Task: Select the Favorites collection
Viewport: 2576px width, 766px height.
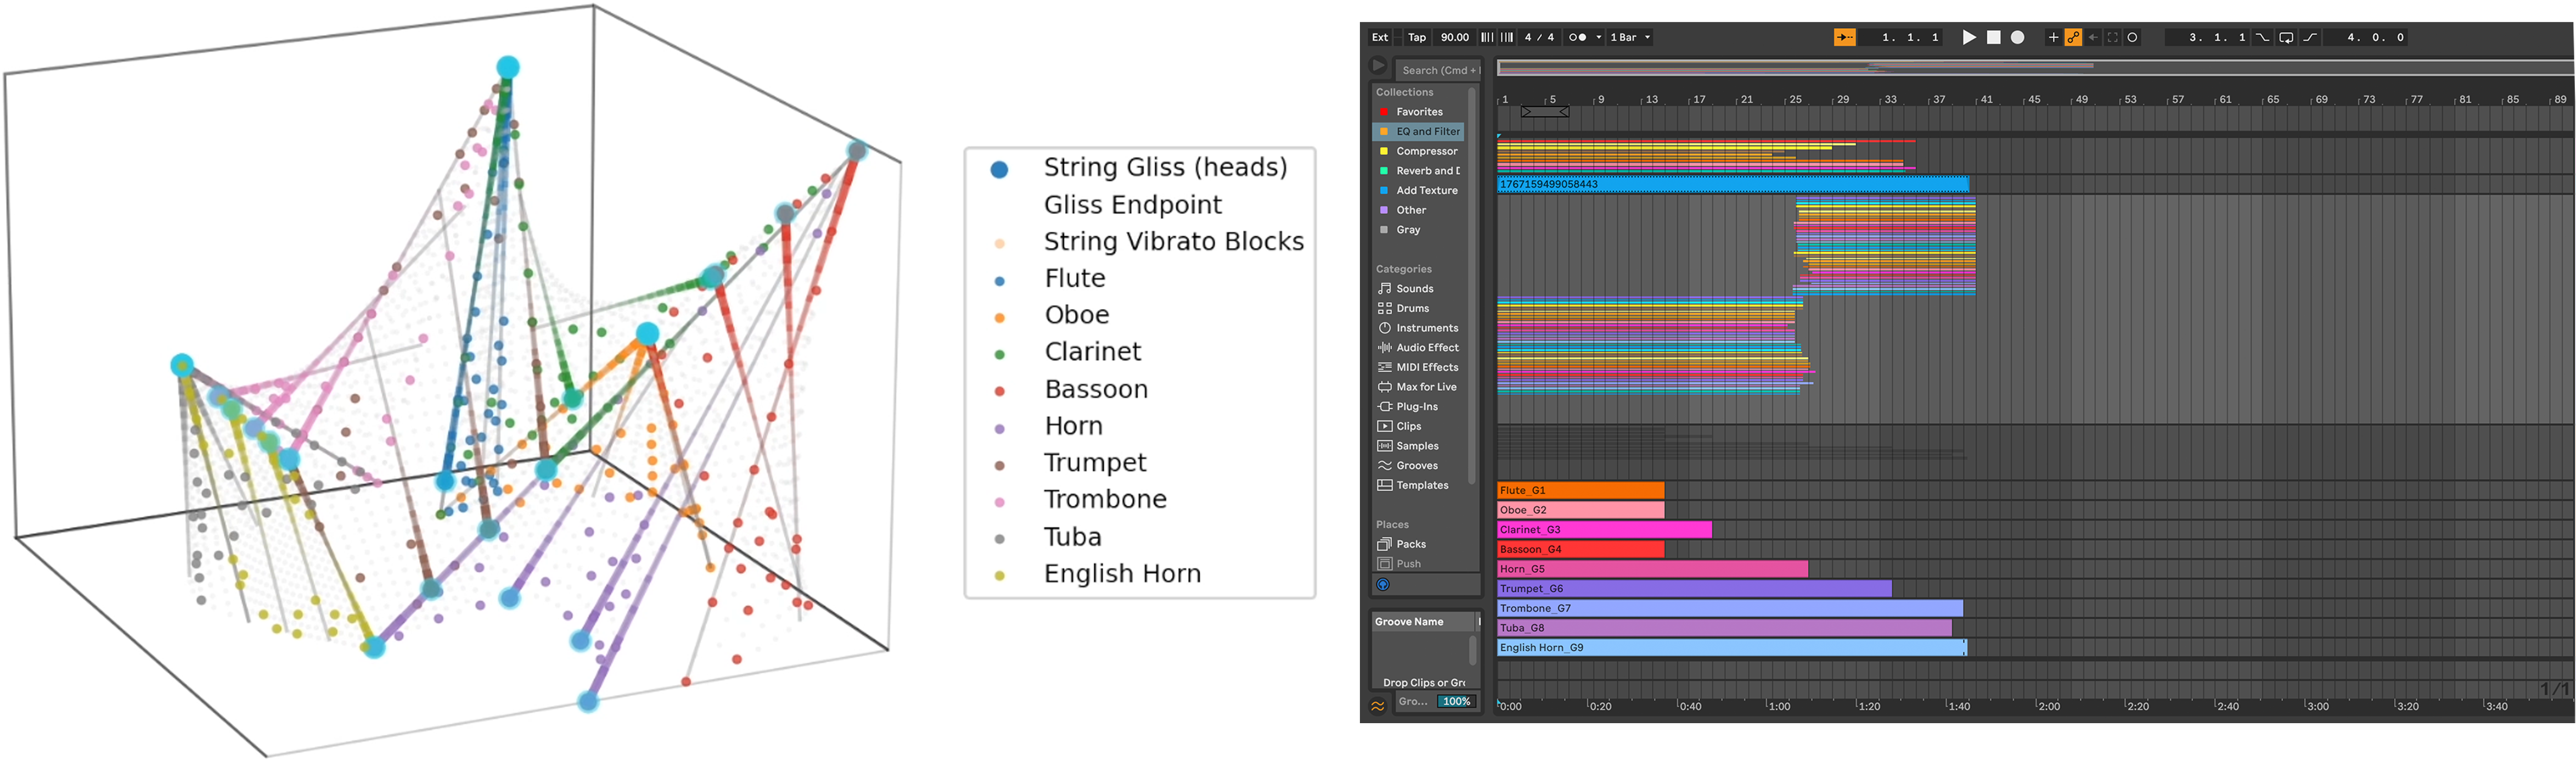Action: 1419,112
